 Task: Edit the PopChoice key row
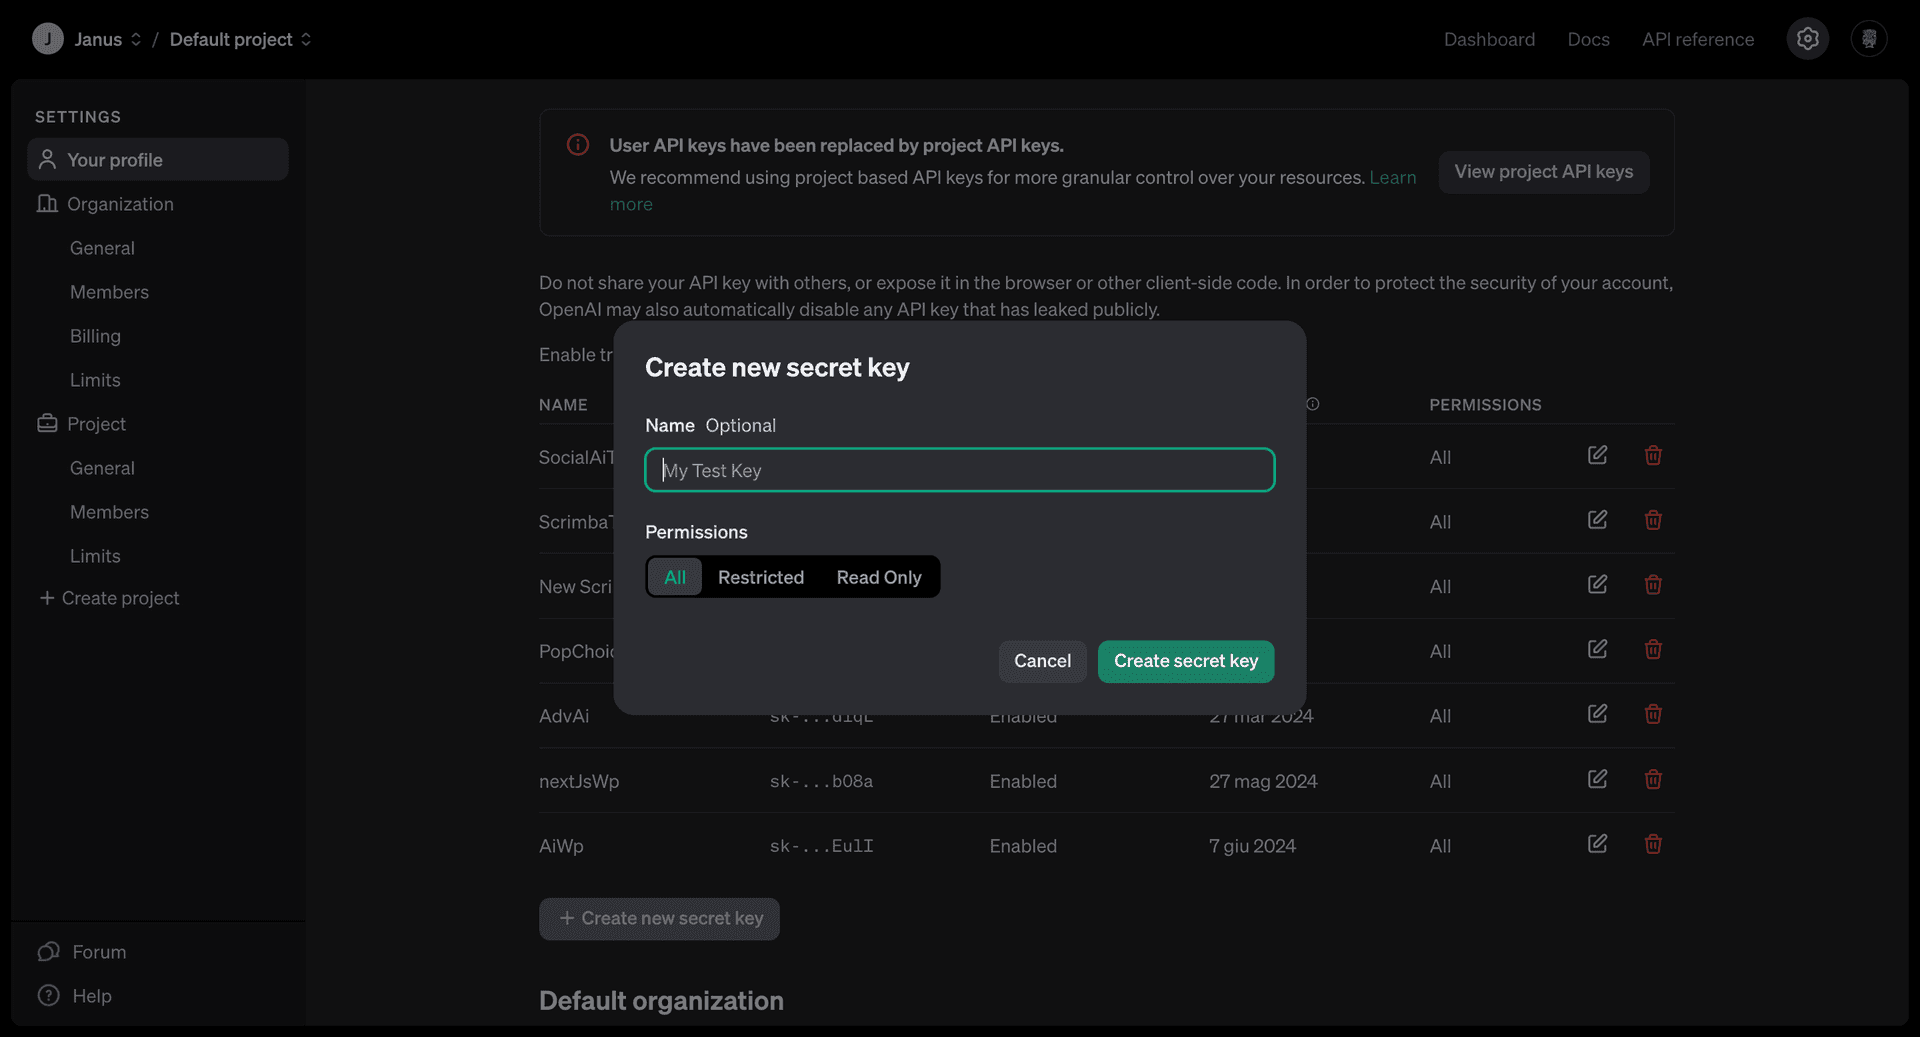(1597, 650)
